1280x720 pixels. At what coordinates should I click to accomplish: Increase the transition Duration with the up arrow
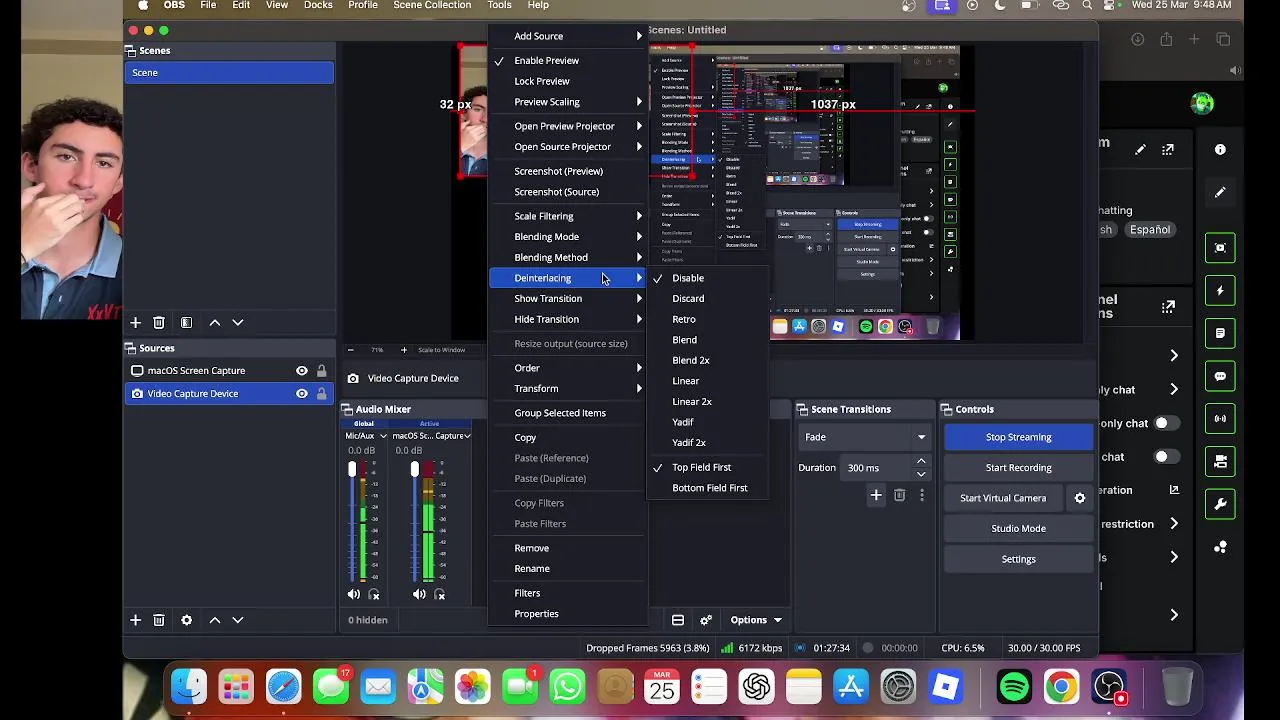point(921,462)
